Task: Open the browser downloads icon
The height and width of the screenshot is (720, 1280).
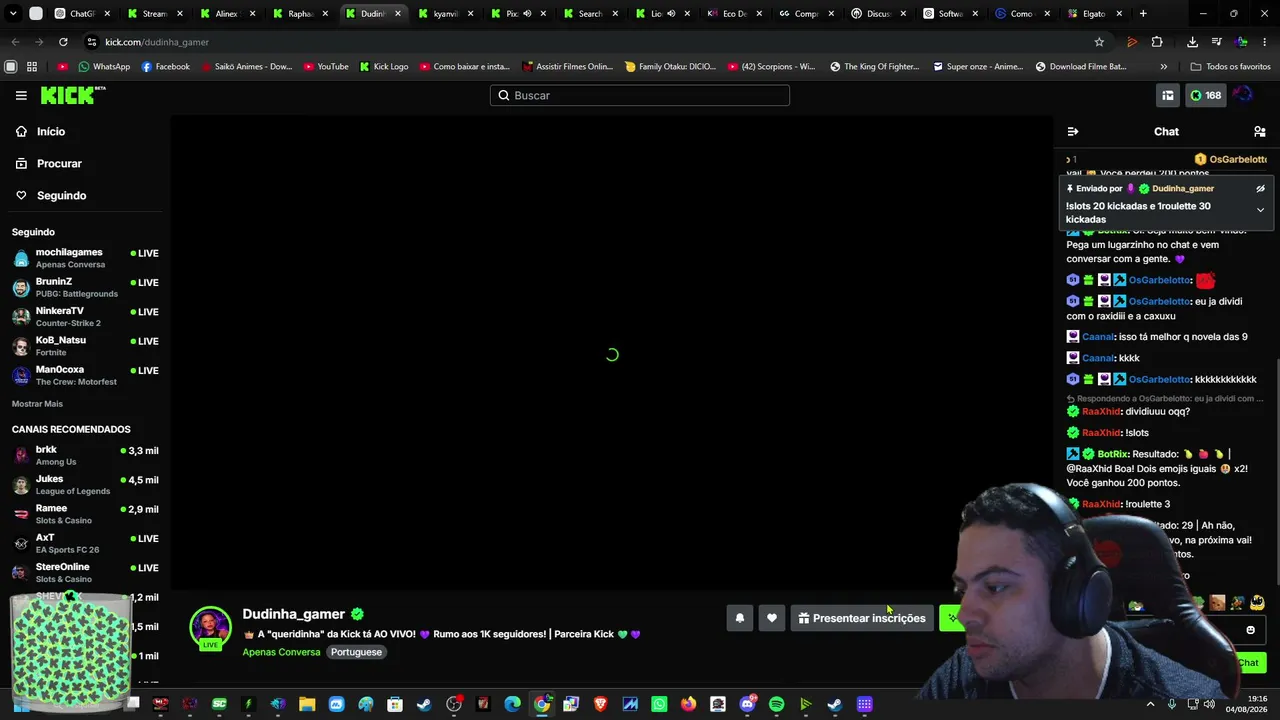Action: (x=1192, y=42)
